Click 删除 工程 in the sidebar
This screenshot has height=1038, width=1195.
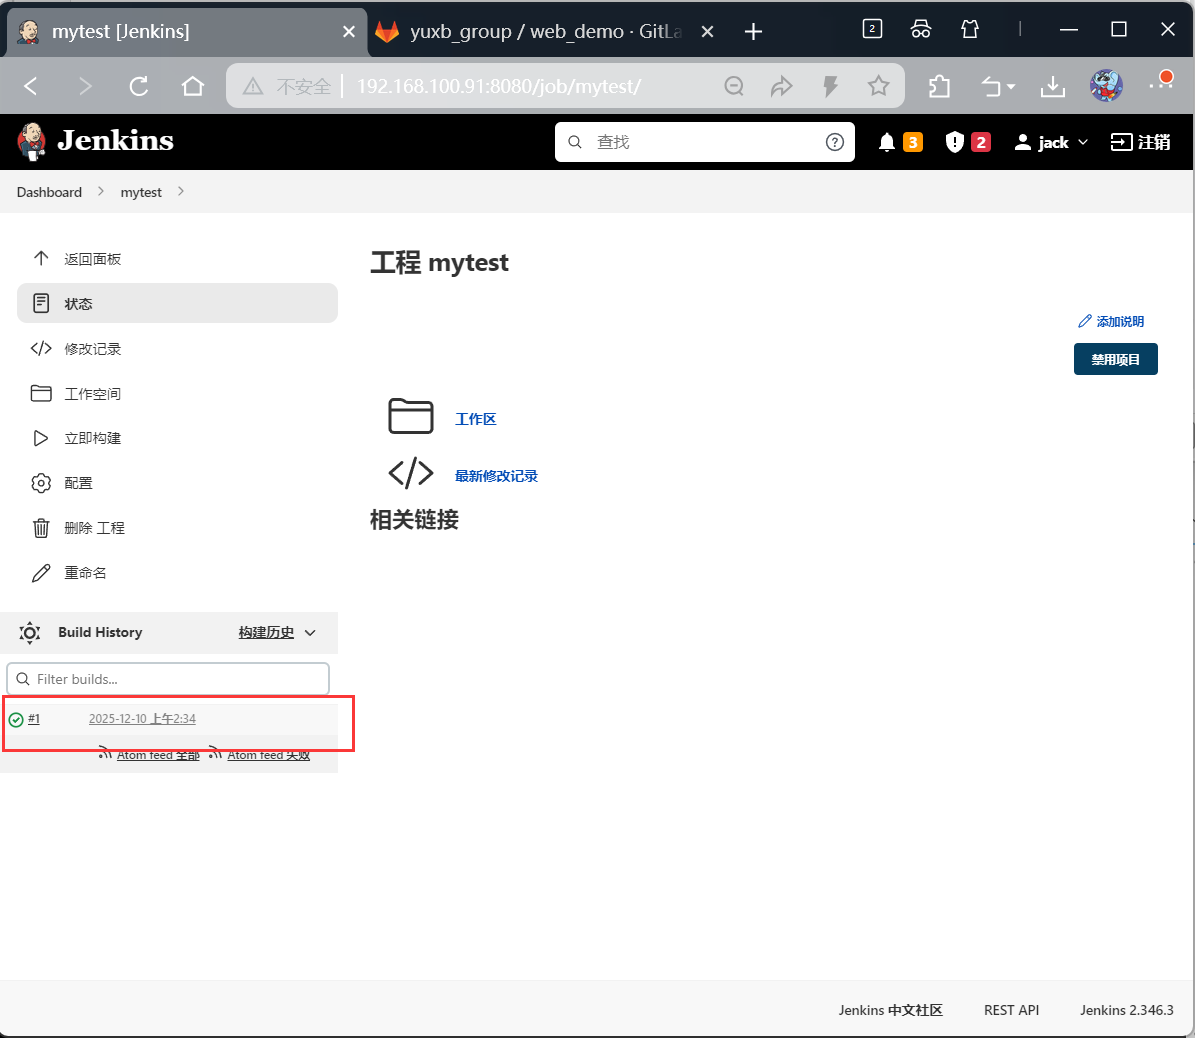click(x=177, y=528)
